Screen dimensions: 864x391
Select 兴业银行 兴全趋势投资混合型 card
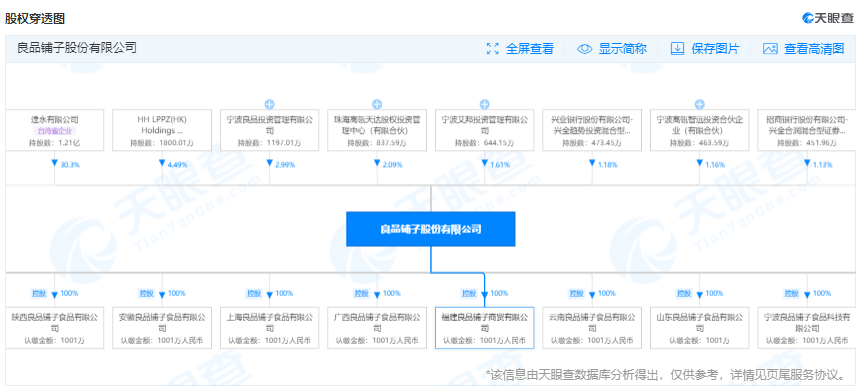tap(592, 130)
